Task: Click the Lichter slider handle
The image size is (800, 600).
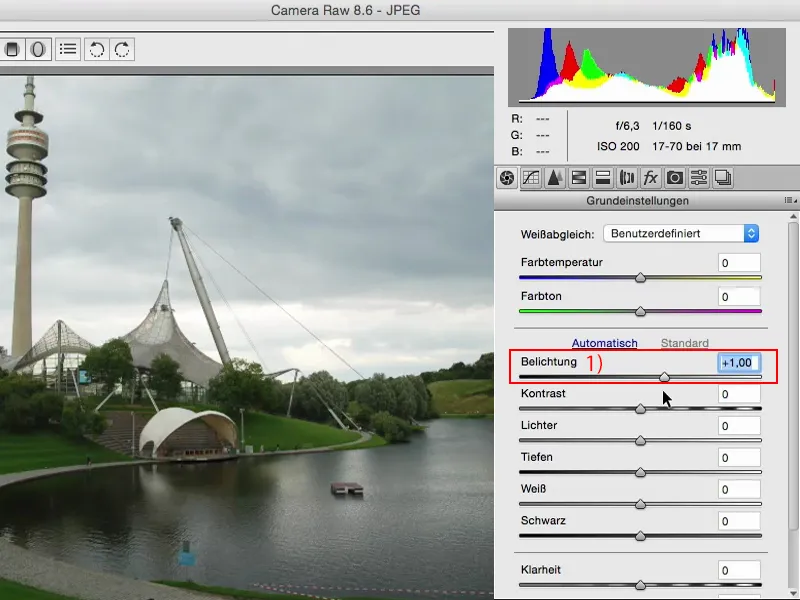Action: [640, 440]
